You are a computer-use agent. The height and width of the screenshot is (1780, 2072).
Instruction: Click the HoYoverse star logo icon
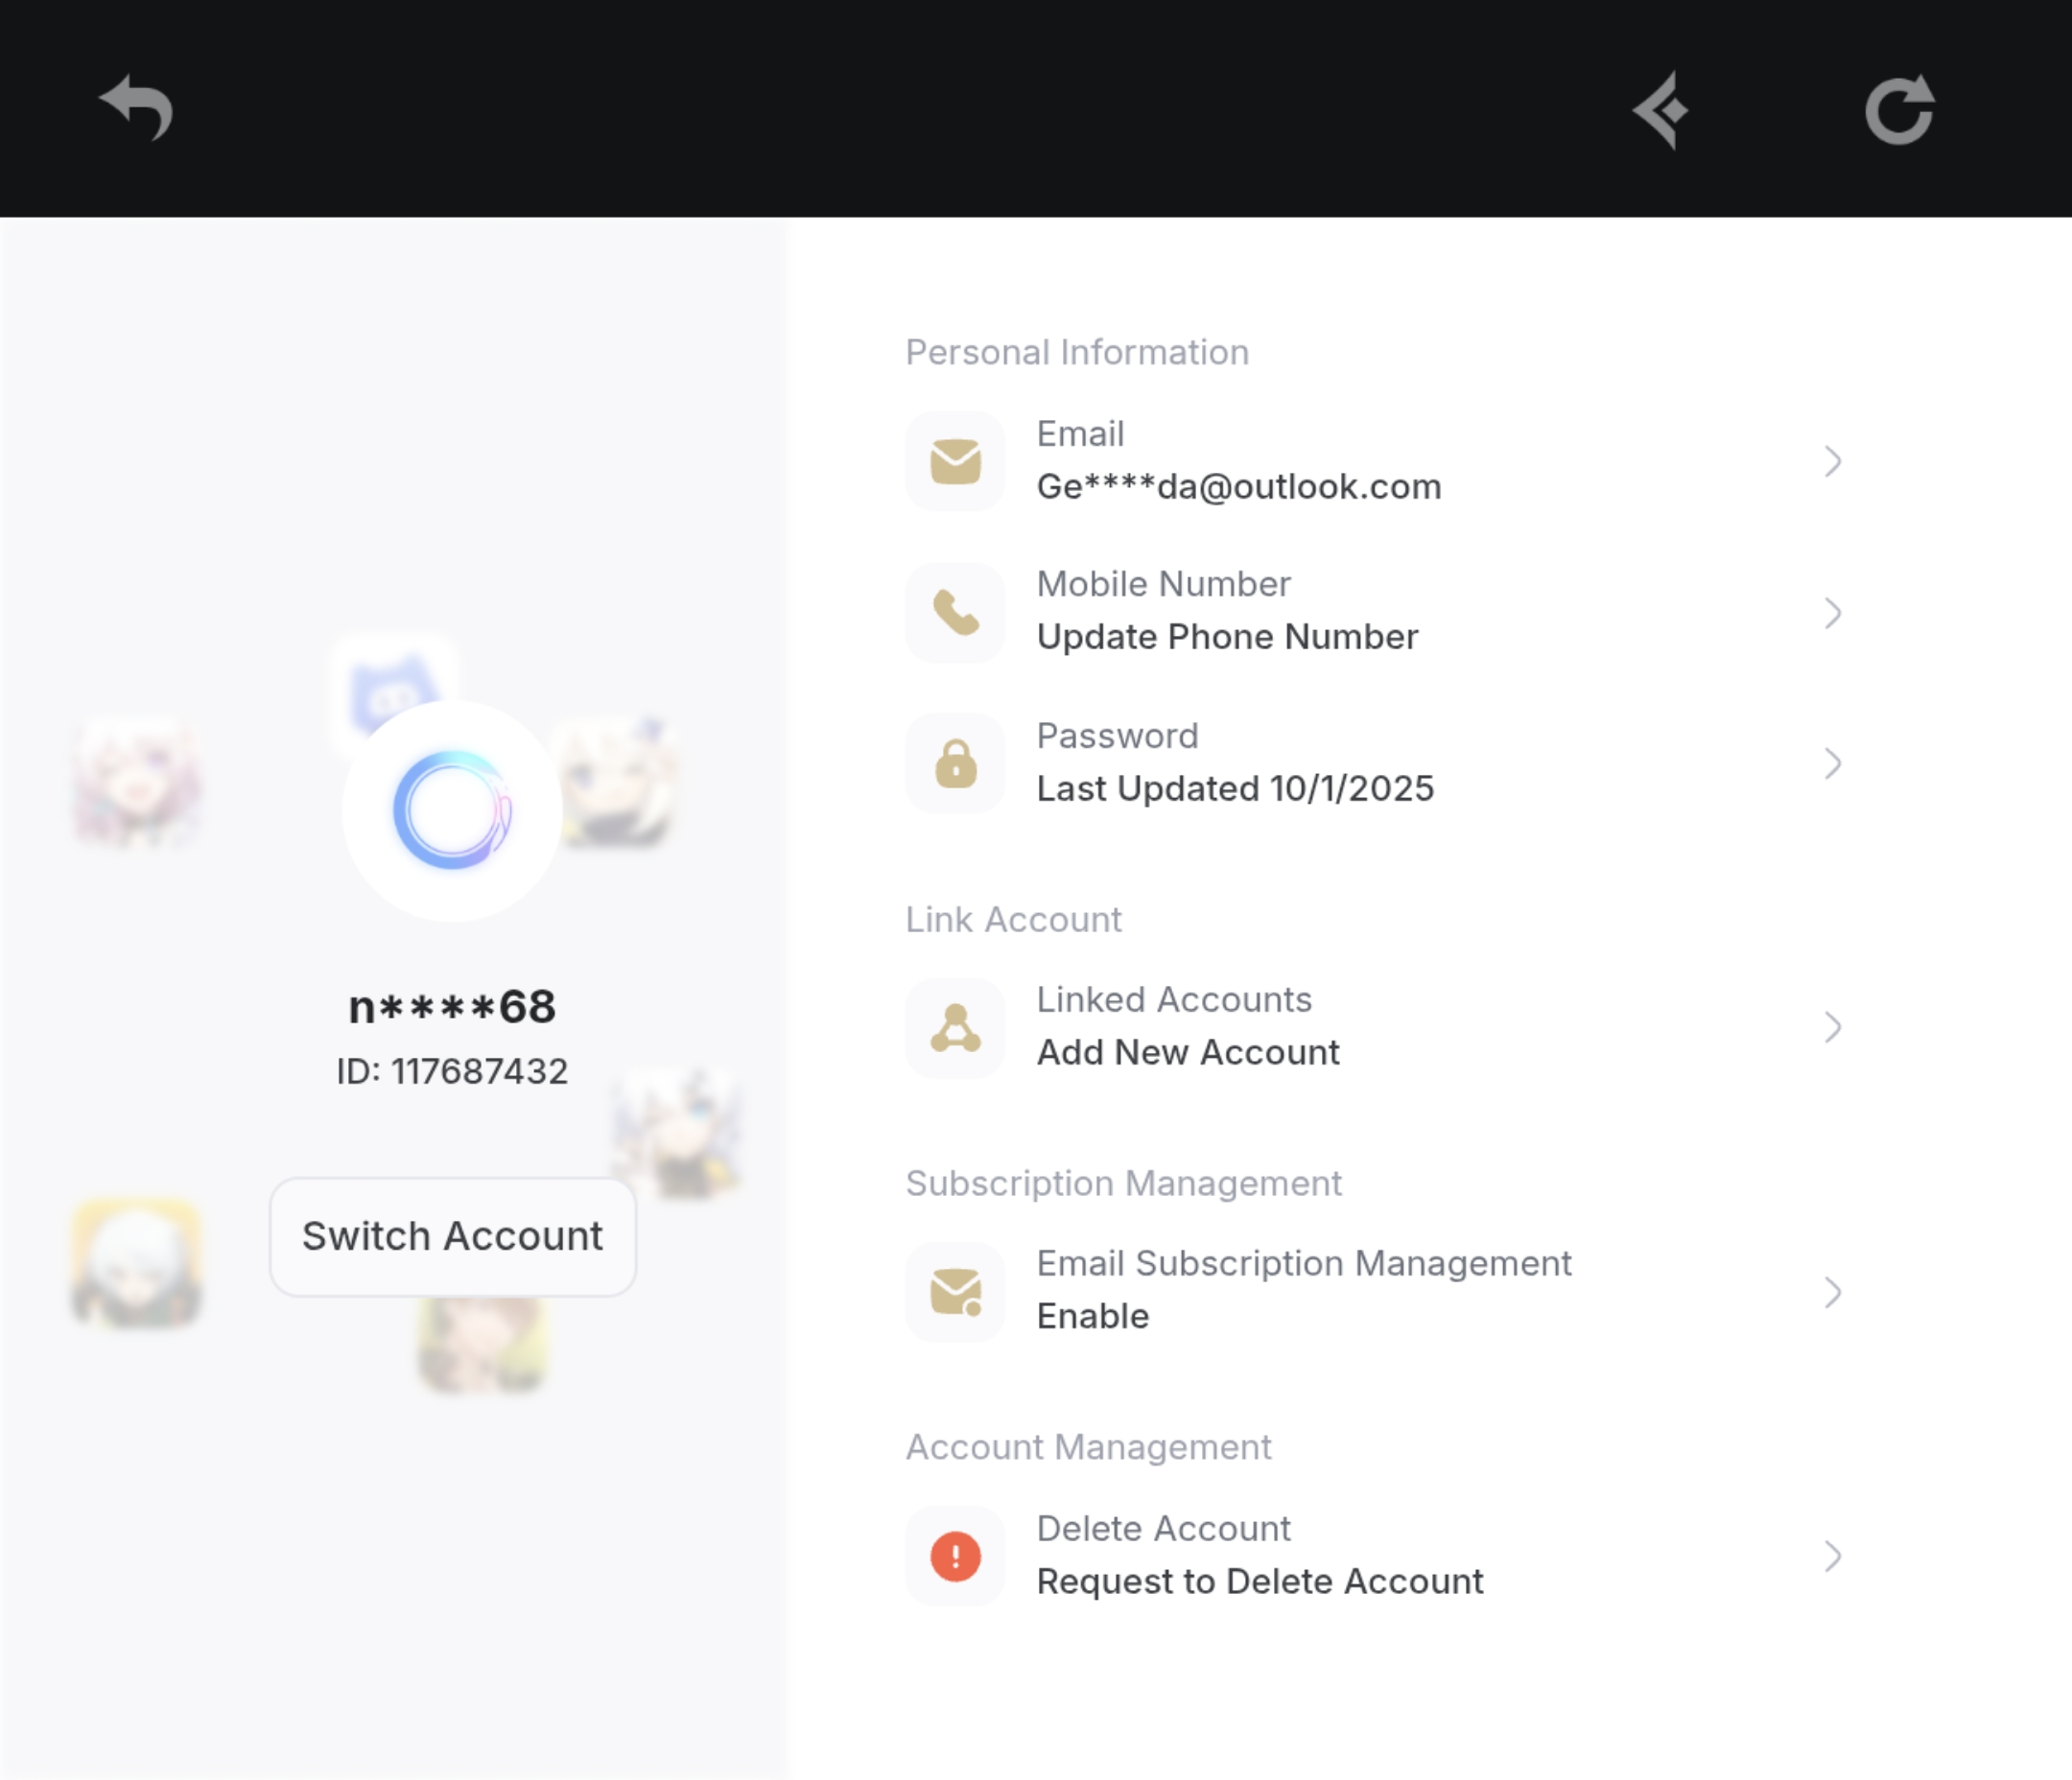(1662, 110)
